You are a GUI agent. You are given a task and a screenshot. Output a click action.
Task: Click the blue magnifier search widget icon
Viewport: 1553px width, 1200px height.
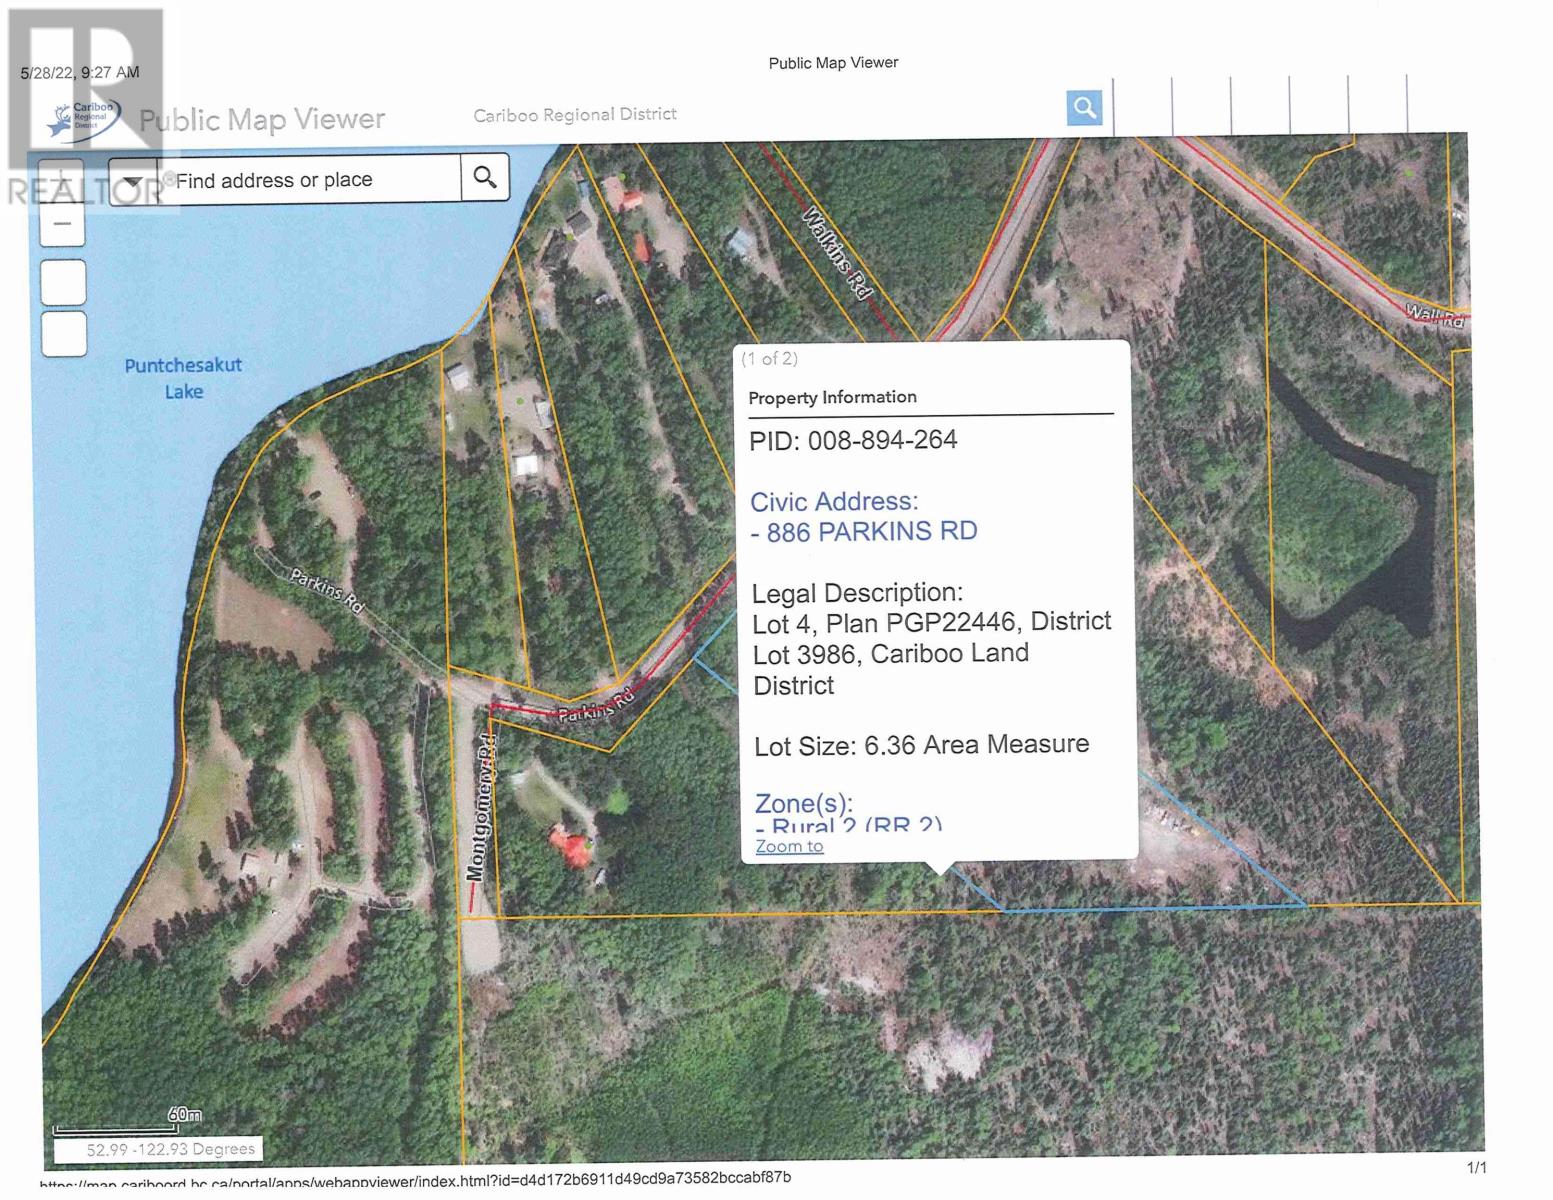coord(1084,107)
